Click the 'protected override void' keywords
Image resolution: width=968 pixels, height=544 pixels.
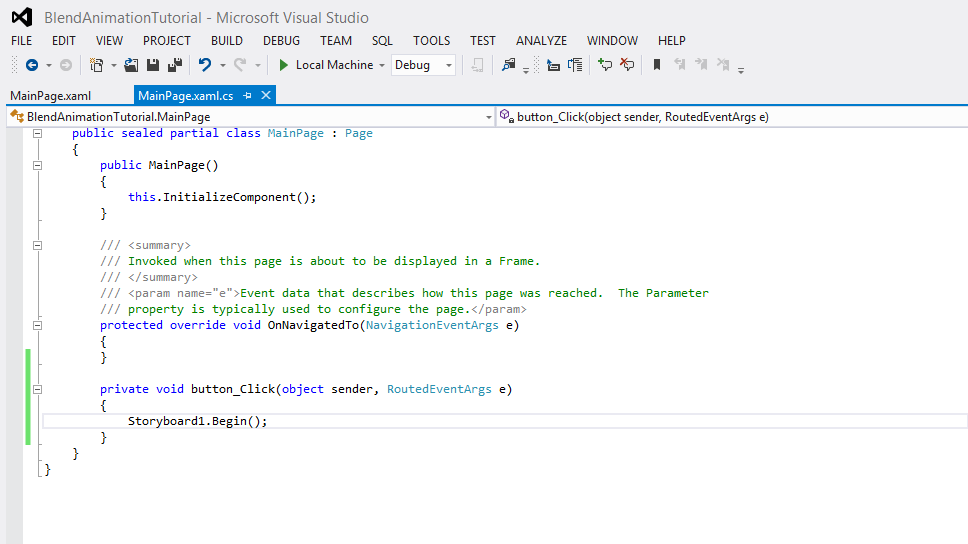(180, 325)
